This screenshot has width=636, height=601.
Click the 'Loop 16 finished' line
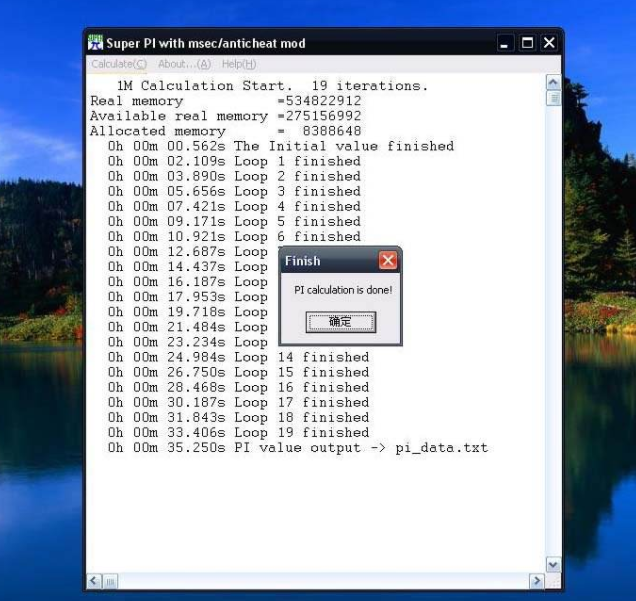pyautogui.click(x=238, y=387)
